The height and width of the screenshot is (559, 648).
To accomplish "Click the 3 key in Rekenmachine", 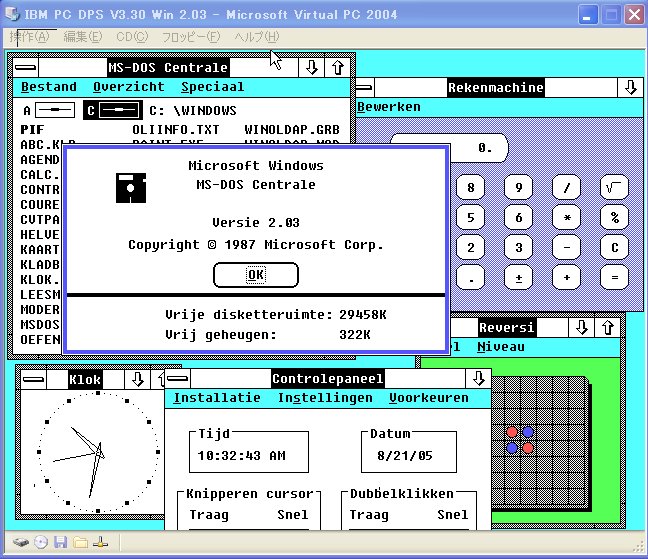I will [519, 247].
